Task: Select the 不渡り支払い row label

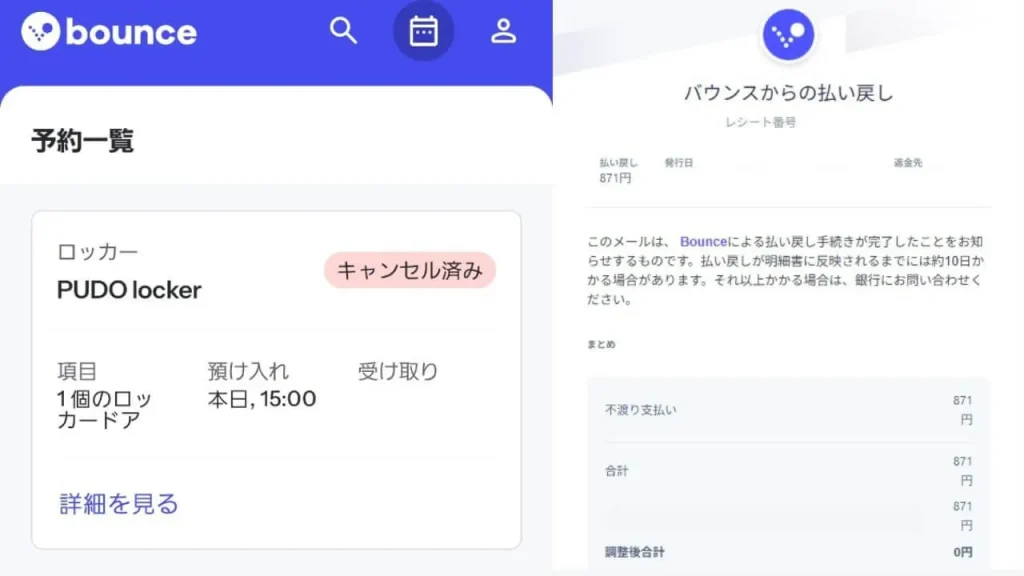Action: 641,410
